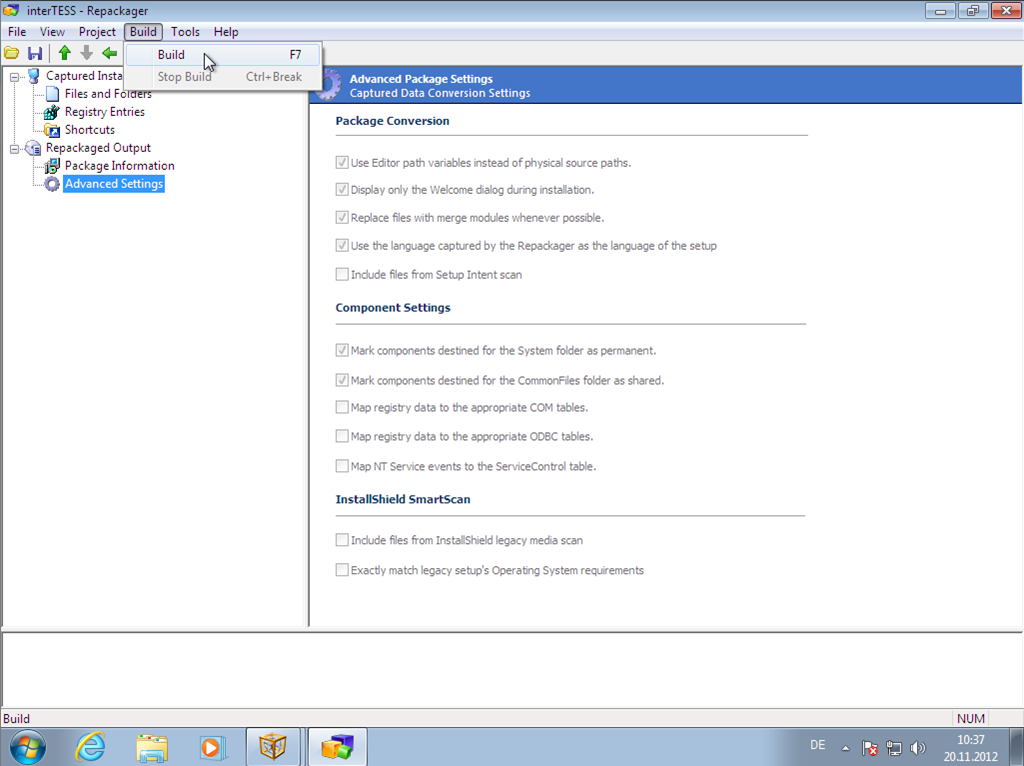Check Map registry data to COM tables
The width and height of the screenshot is (1024, 766).
pyautogui.click(x=342, y=408)
